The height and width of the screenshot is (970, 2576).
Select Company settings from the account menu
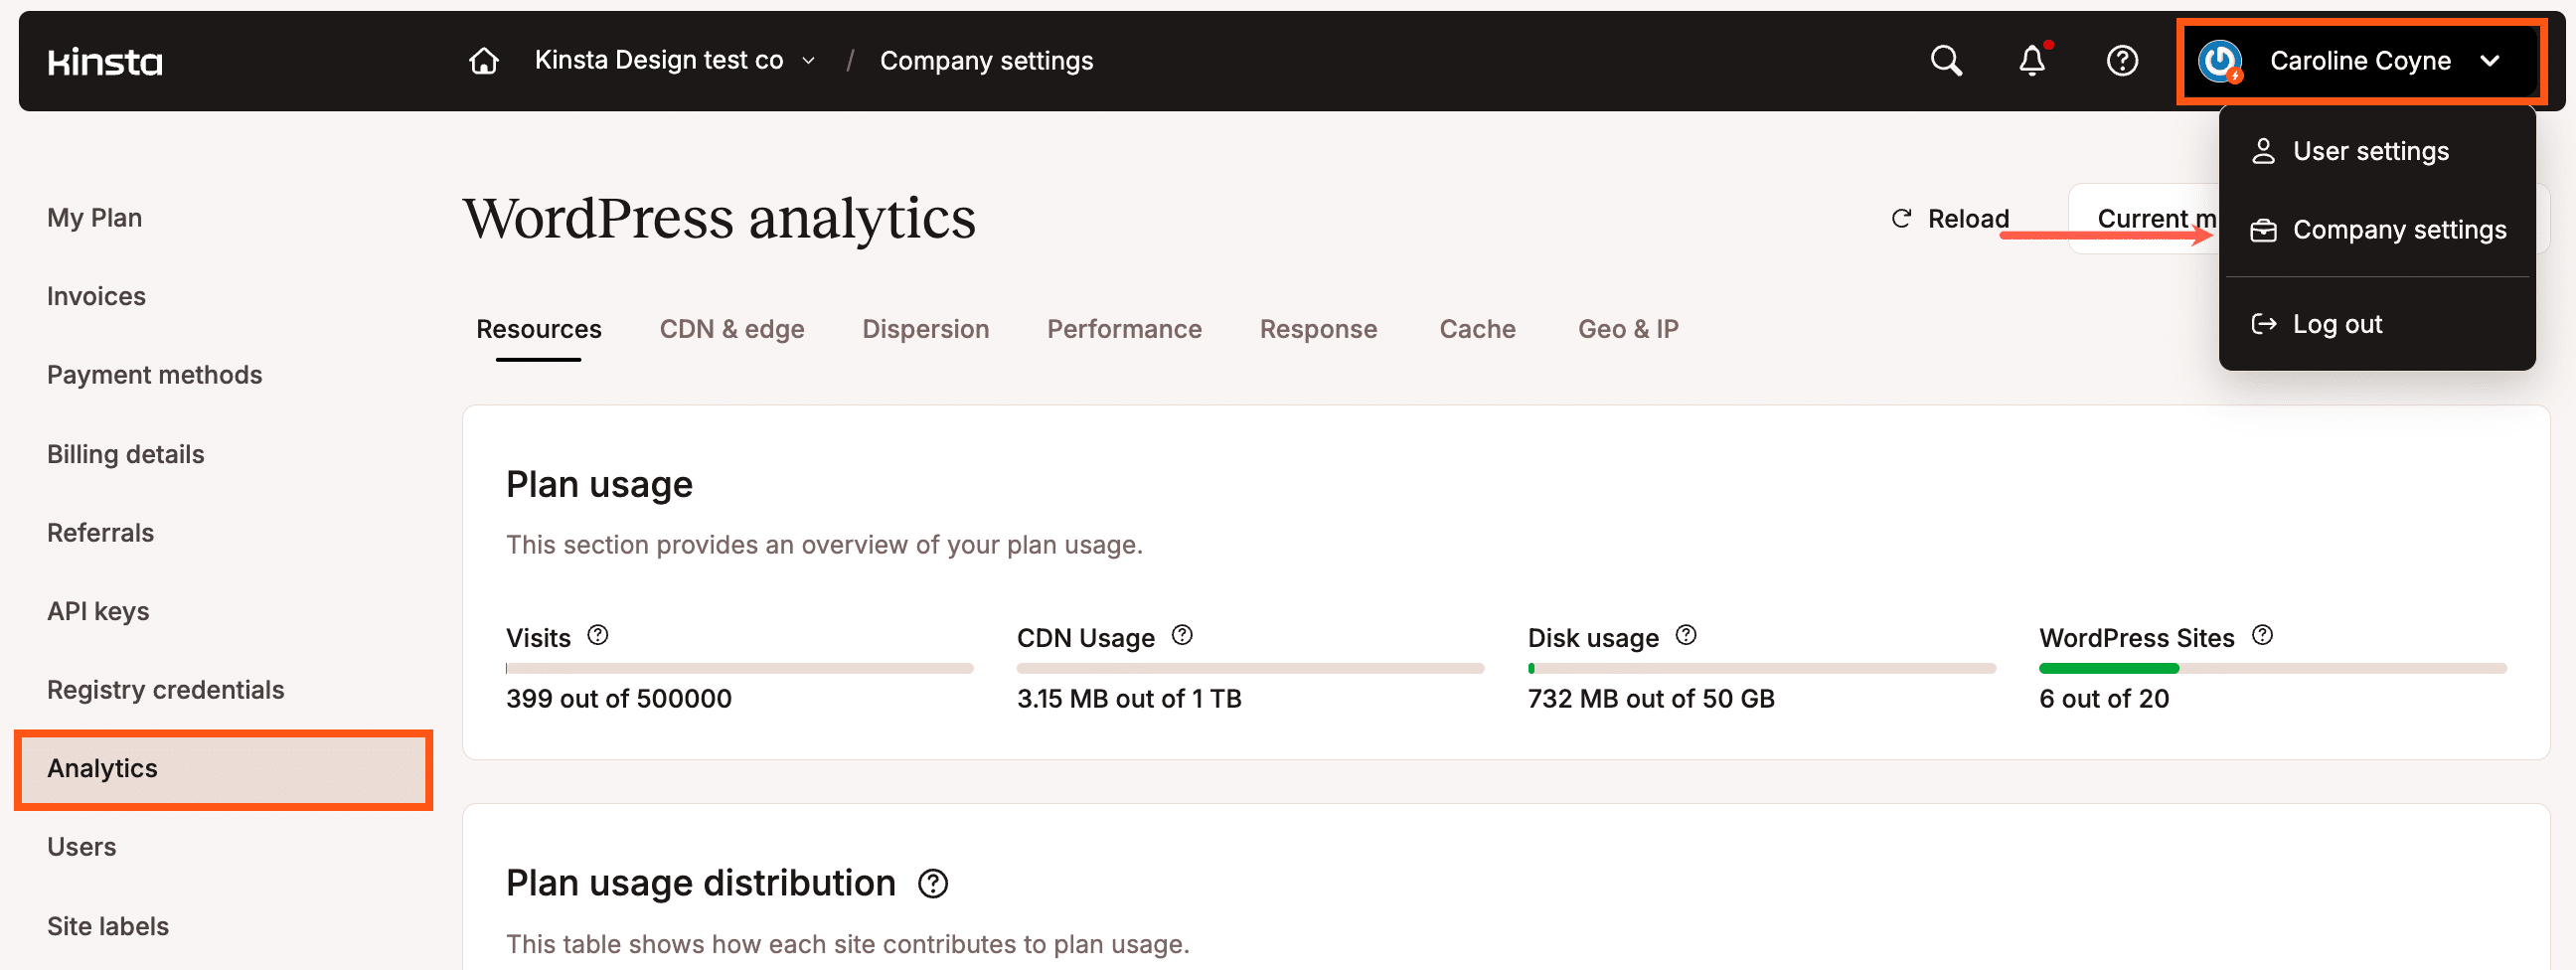(2399, 229)
